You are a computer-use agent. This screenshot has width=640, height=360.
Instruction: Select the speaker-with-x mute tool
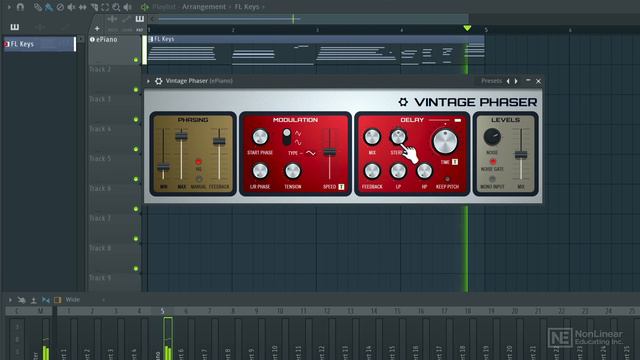(71, 7)
